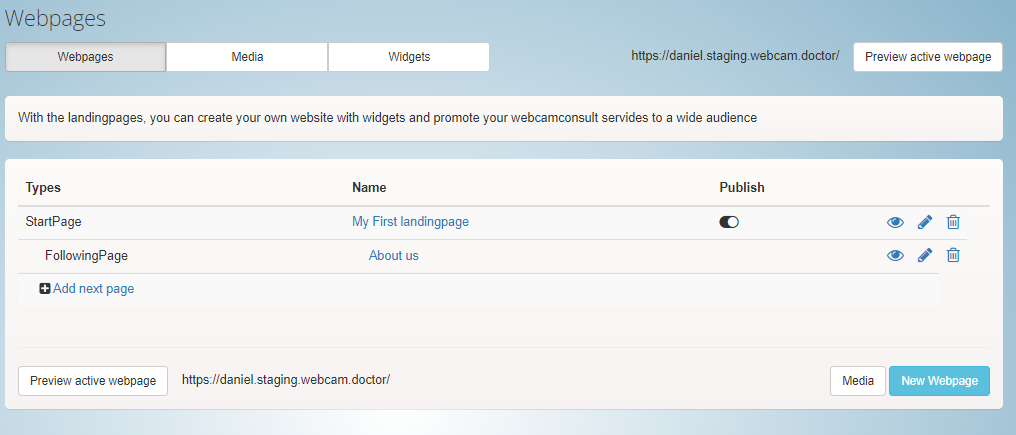Preview My First landingpage via eye icon

[895, 222]
